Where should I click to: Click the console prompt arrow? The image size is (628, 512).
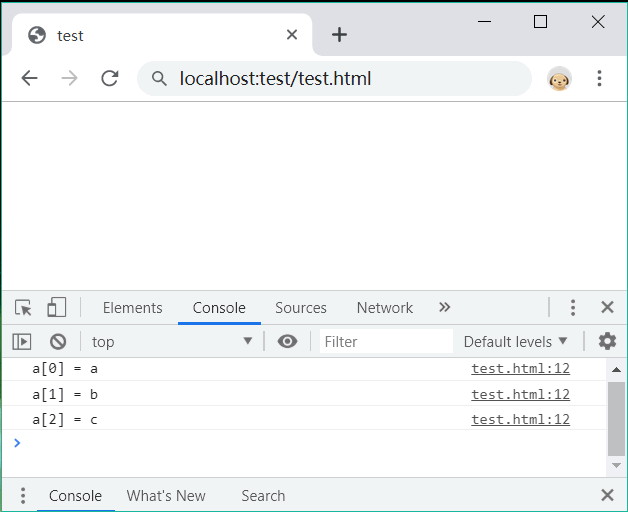point(17,443)
